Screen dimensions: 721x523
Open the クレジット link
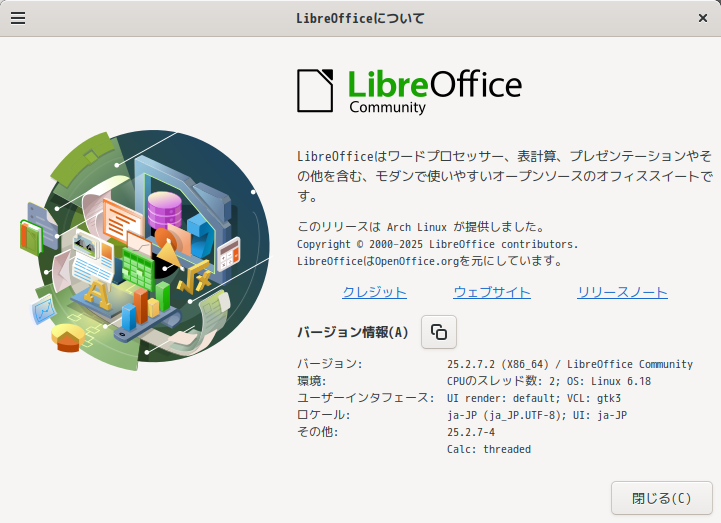(x=374, y=292)
